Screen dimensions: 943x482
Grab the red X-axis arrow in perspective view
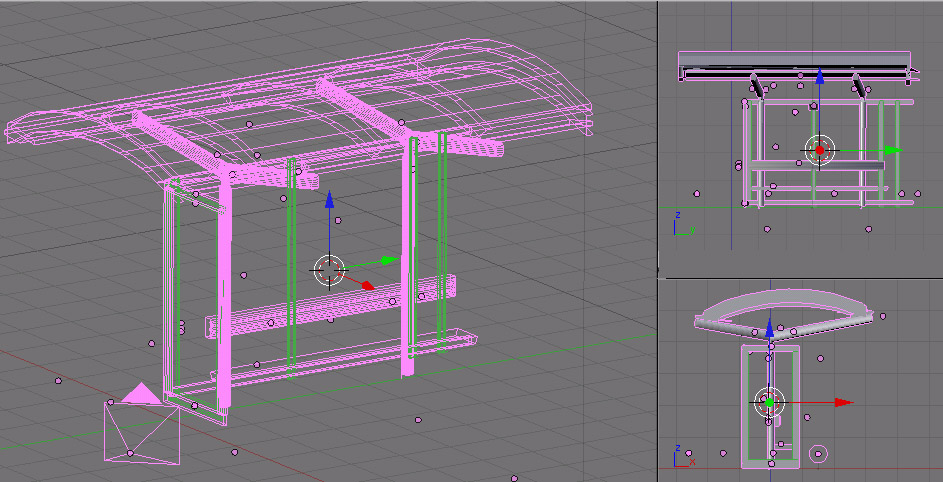(367, 286)
